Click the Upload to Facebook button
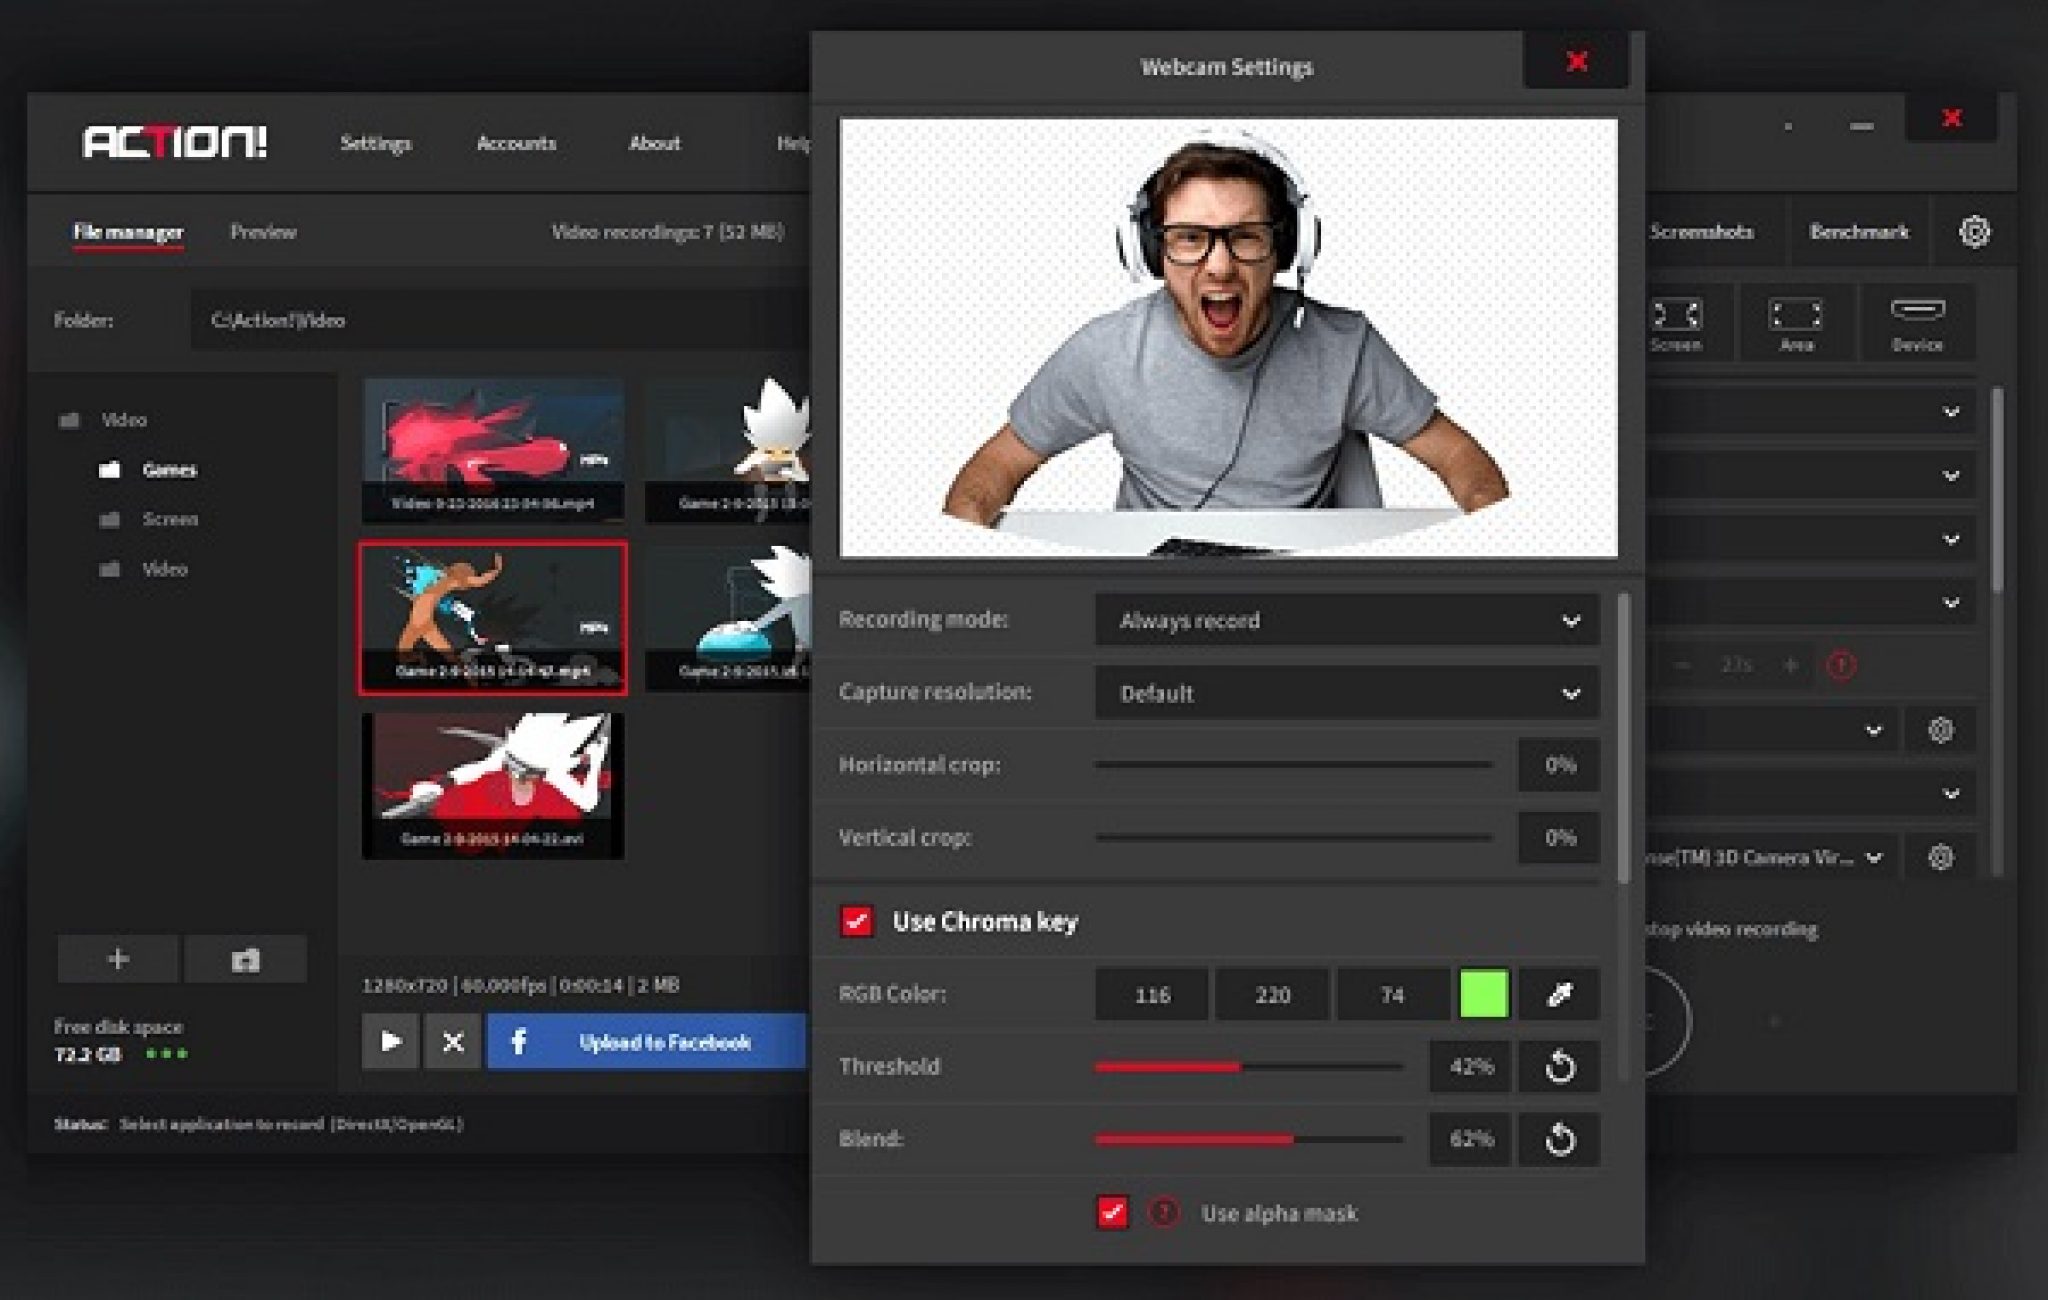The height and width of the screenshot is (1300, 2048). coord(646,1042)
